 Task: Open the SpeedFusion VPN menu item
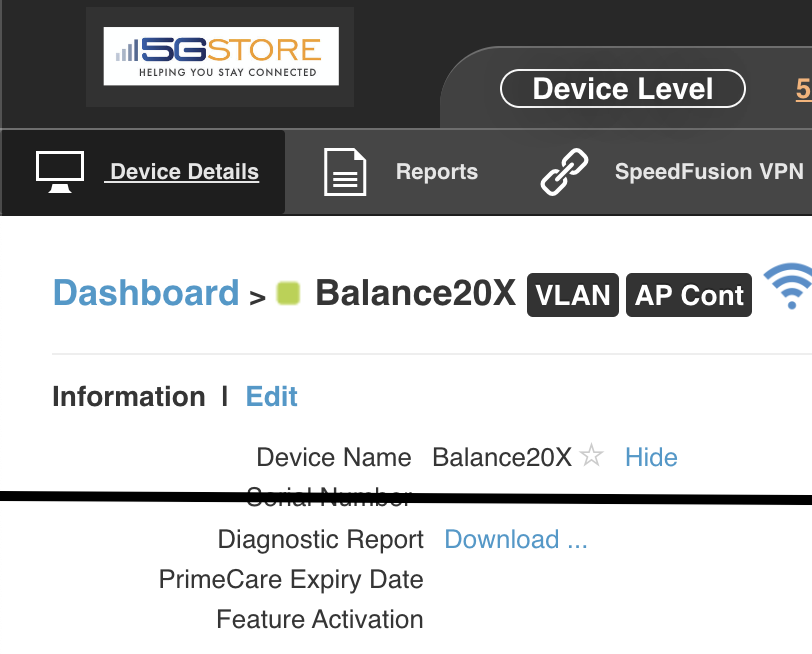(x=709, y=171)
